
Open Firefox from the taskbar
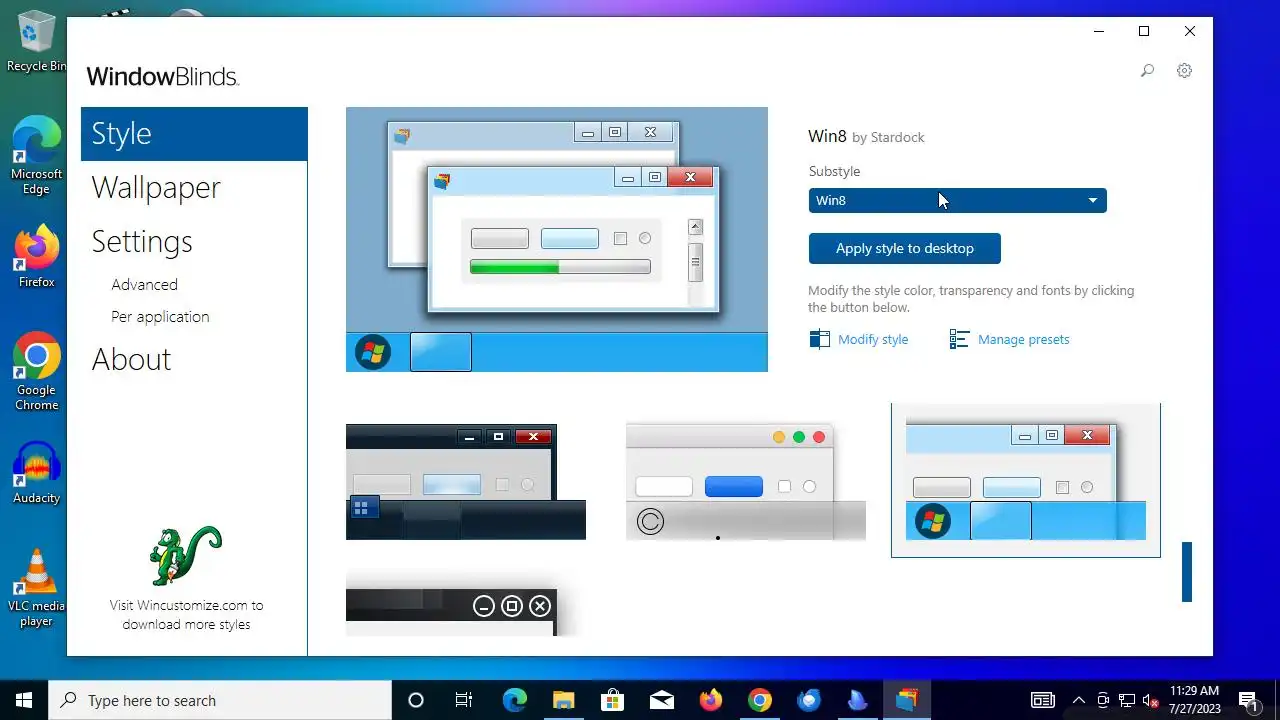(x=710, y=700)
